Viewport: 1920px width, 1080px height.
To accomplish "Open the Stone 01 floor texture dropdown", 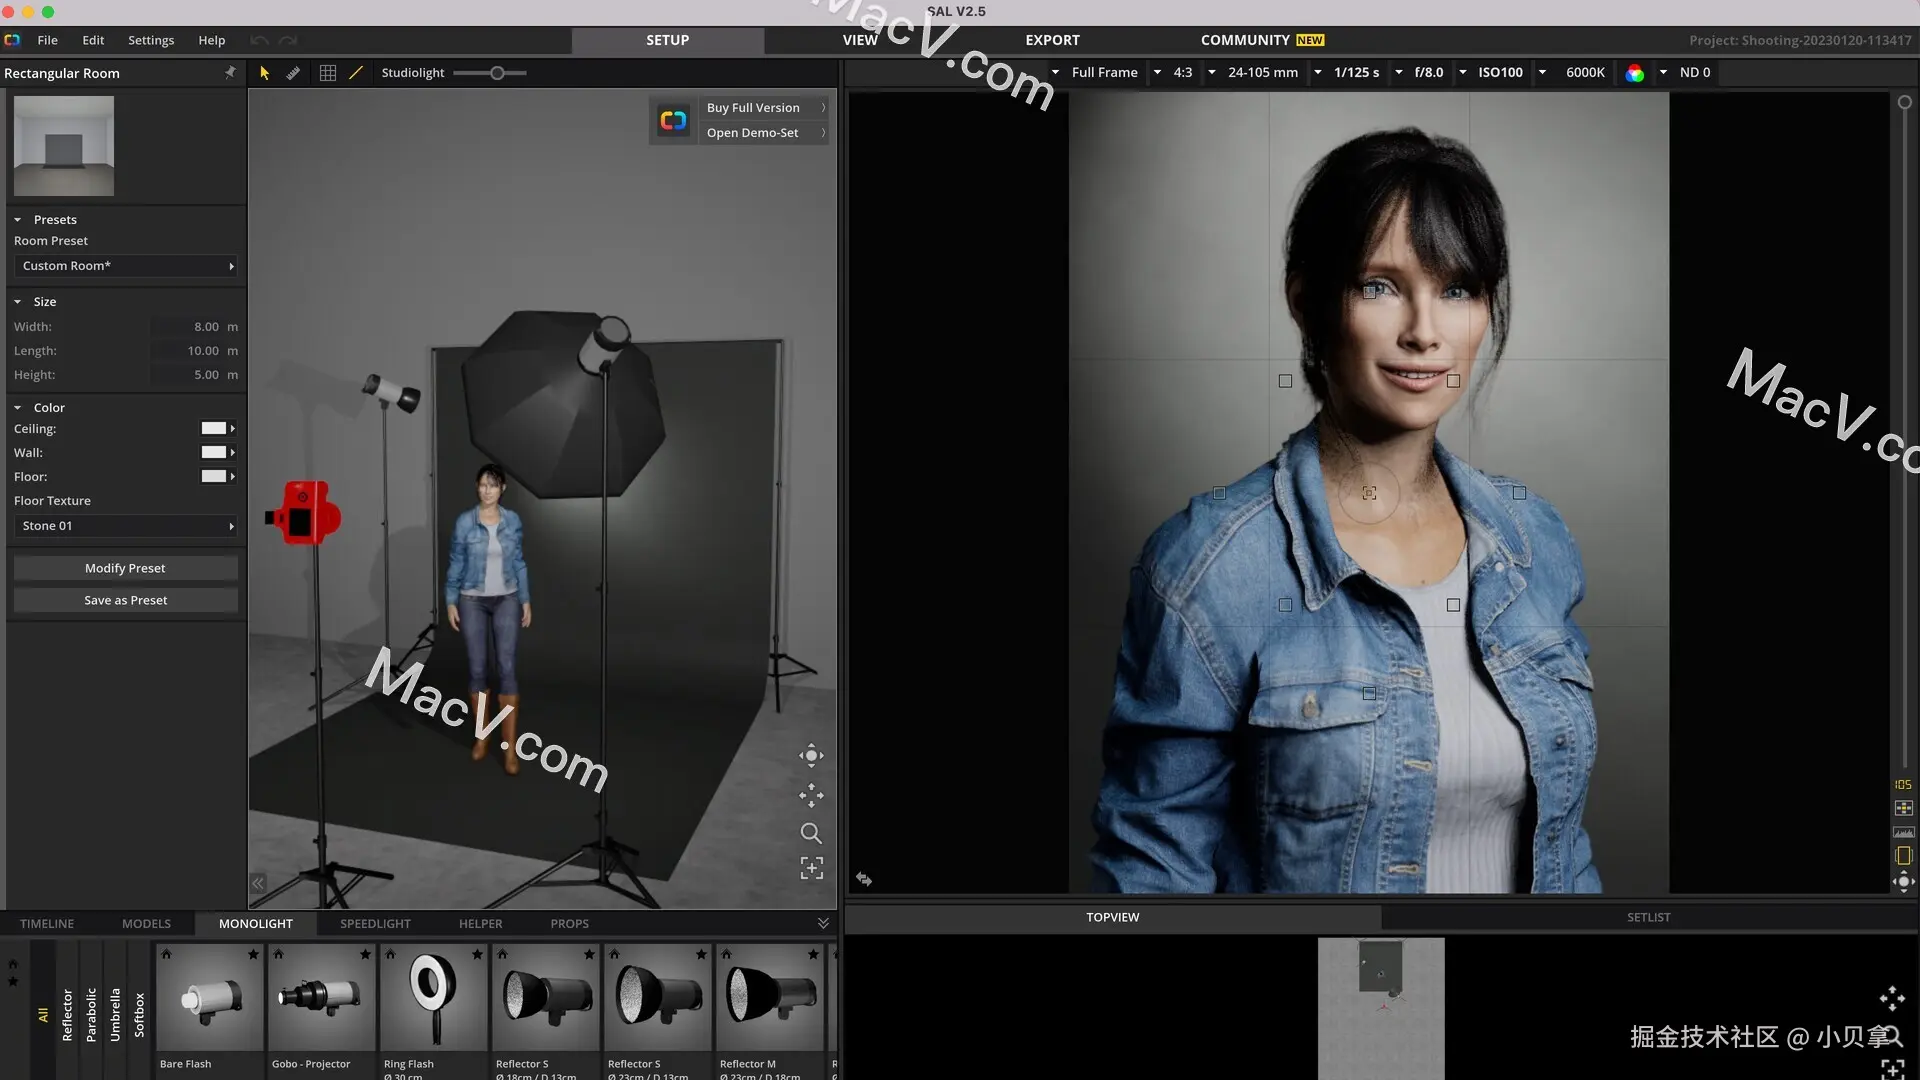I will [x=126, y=526].
